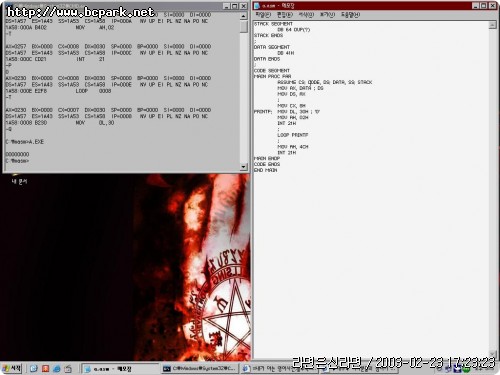Click the first quick launch icon
This screenshot has width=500, height=375.
tap(34, 368)
